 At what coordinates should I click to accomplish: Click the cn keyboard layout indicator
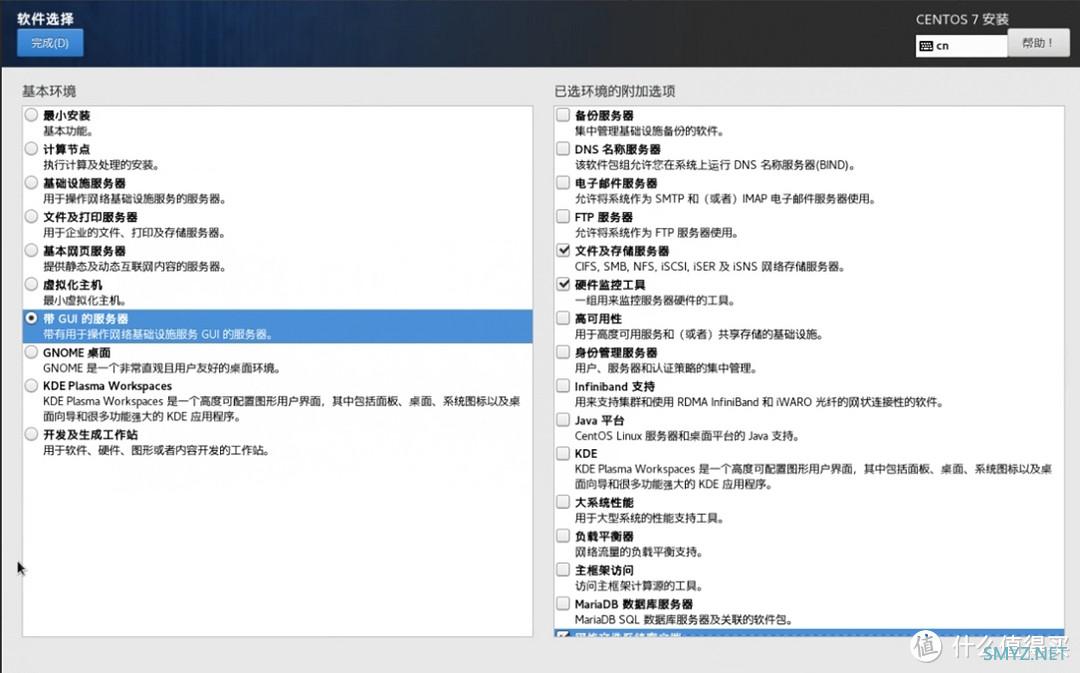pyautogui.click(x=961, y=45)
